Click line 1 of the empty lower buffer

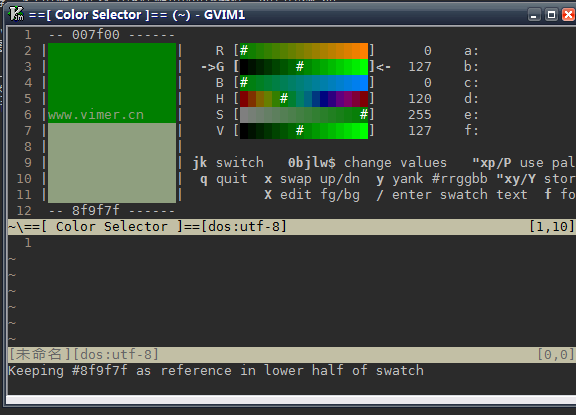pos(291,243)
